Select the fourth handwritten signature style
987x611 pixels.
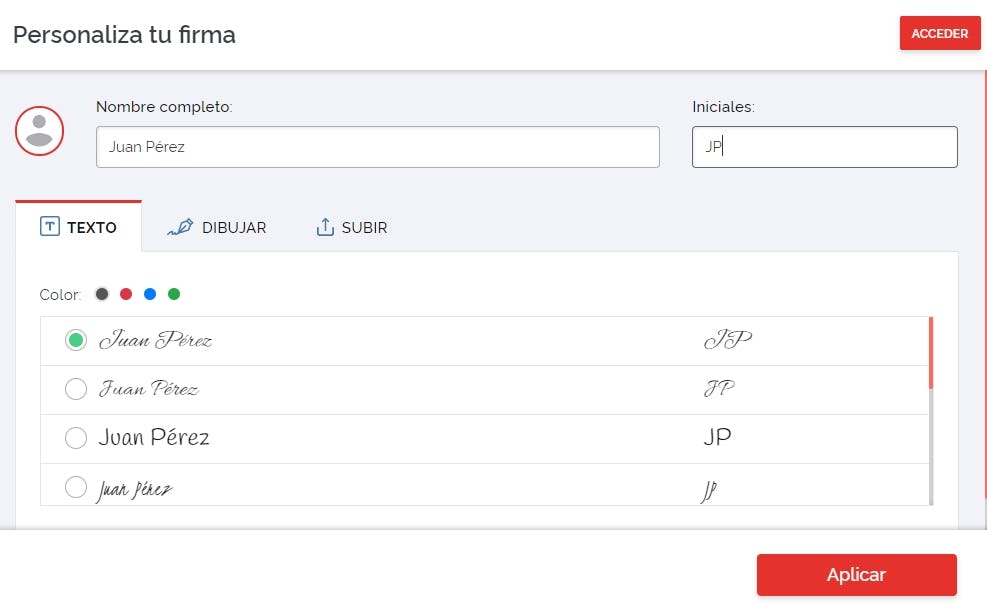click(75, 487)
